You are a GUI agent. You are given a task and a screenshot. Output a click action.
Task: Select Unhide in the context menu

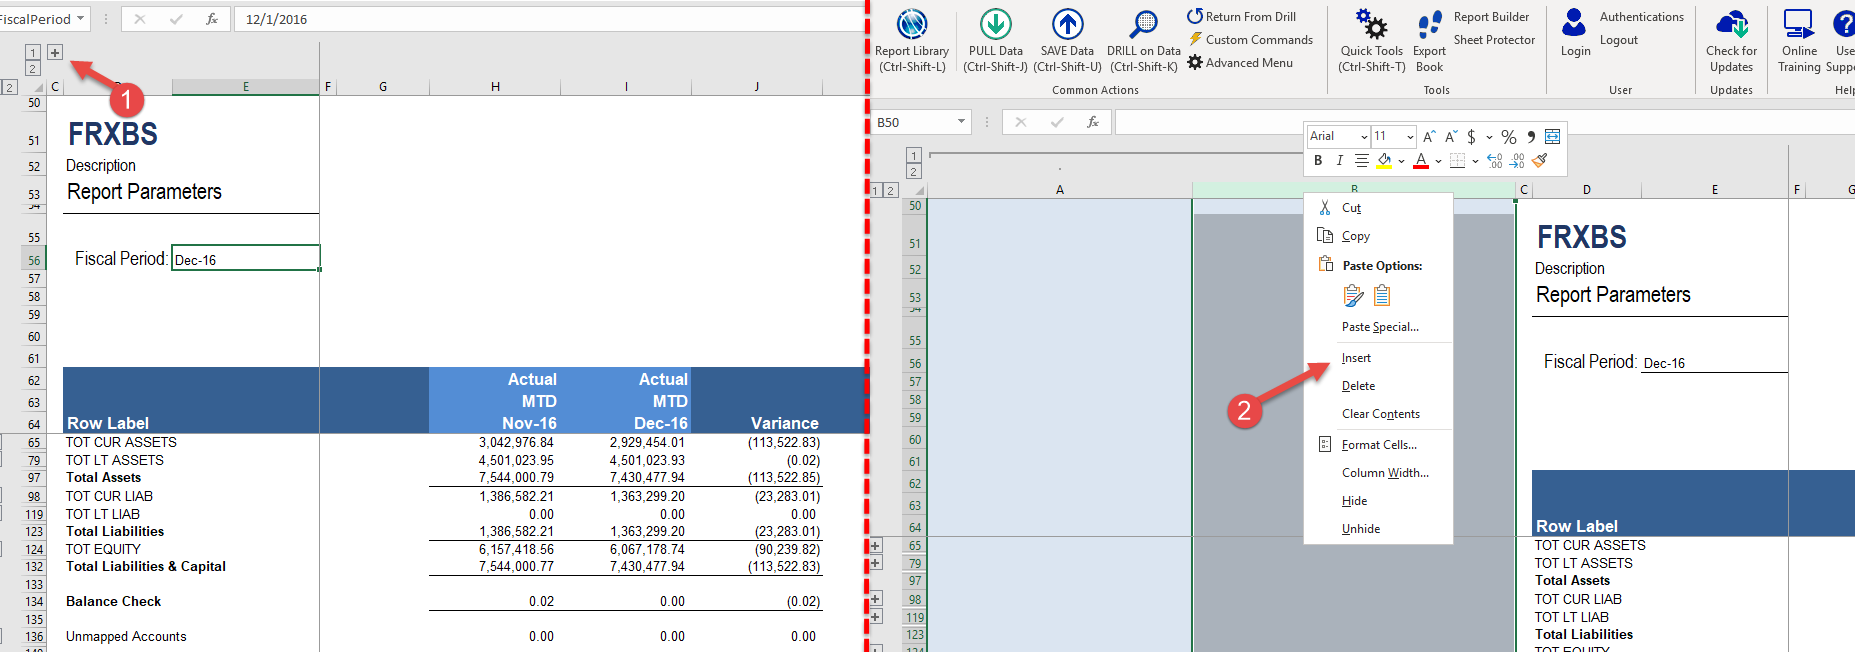(1360, 529)
